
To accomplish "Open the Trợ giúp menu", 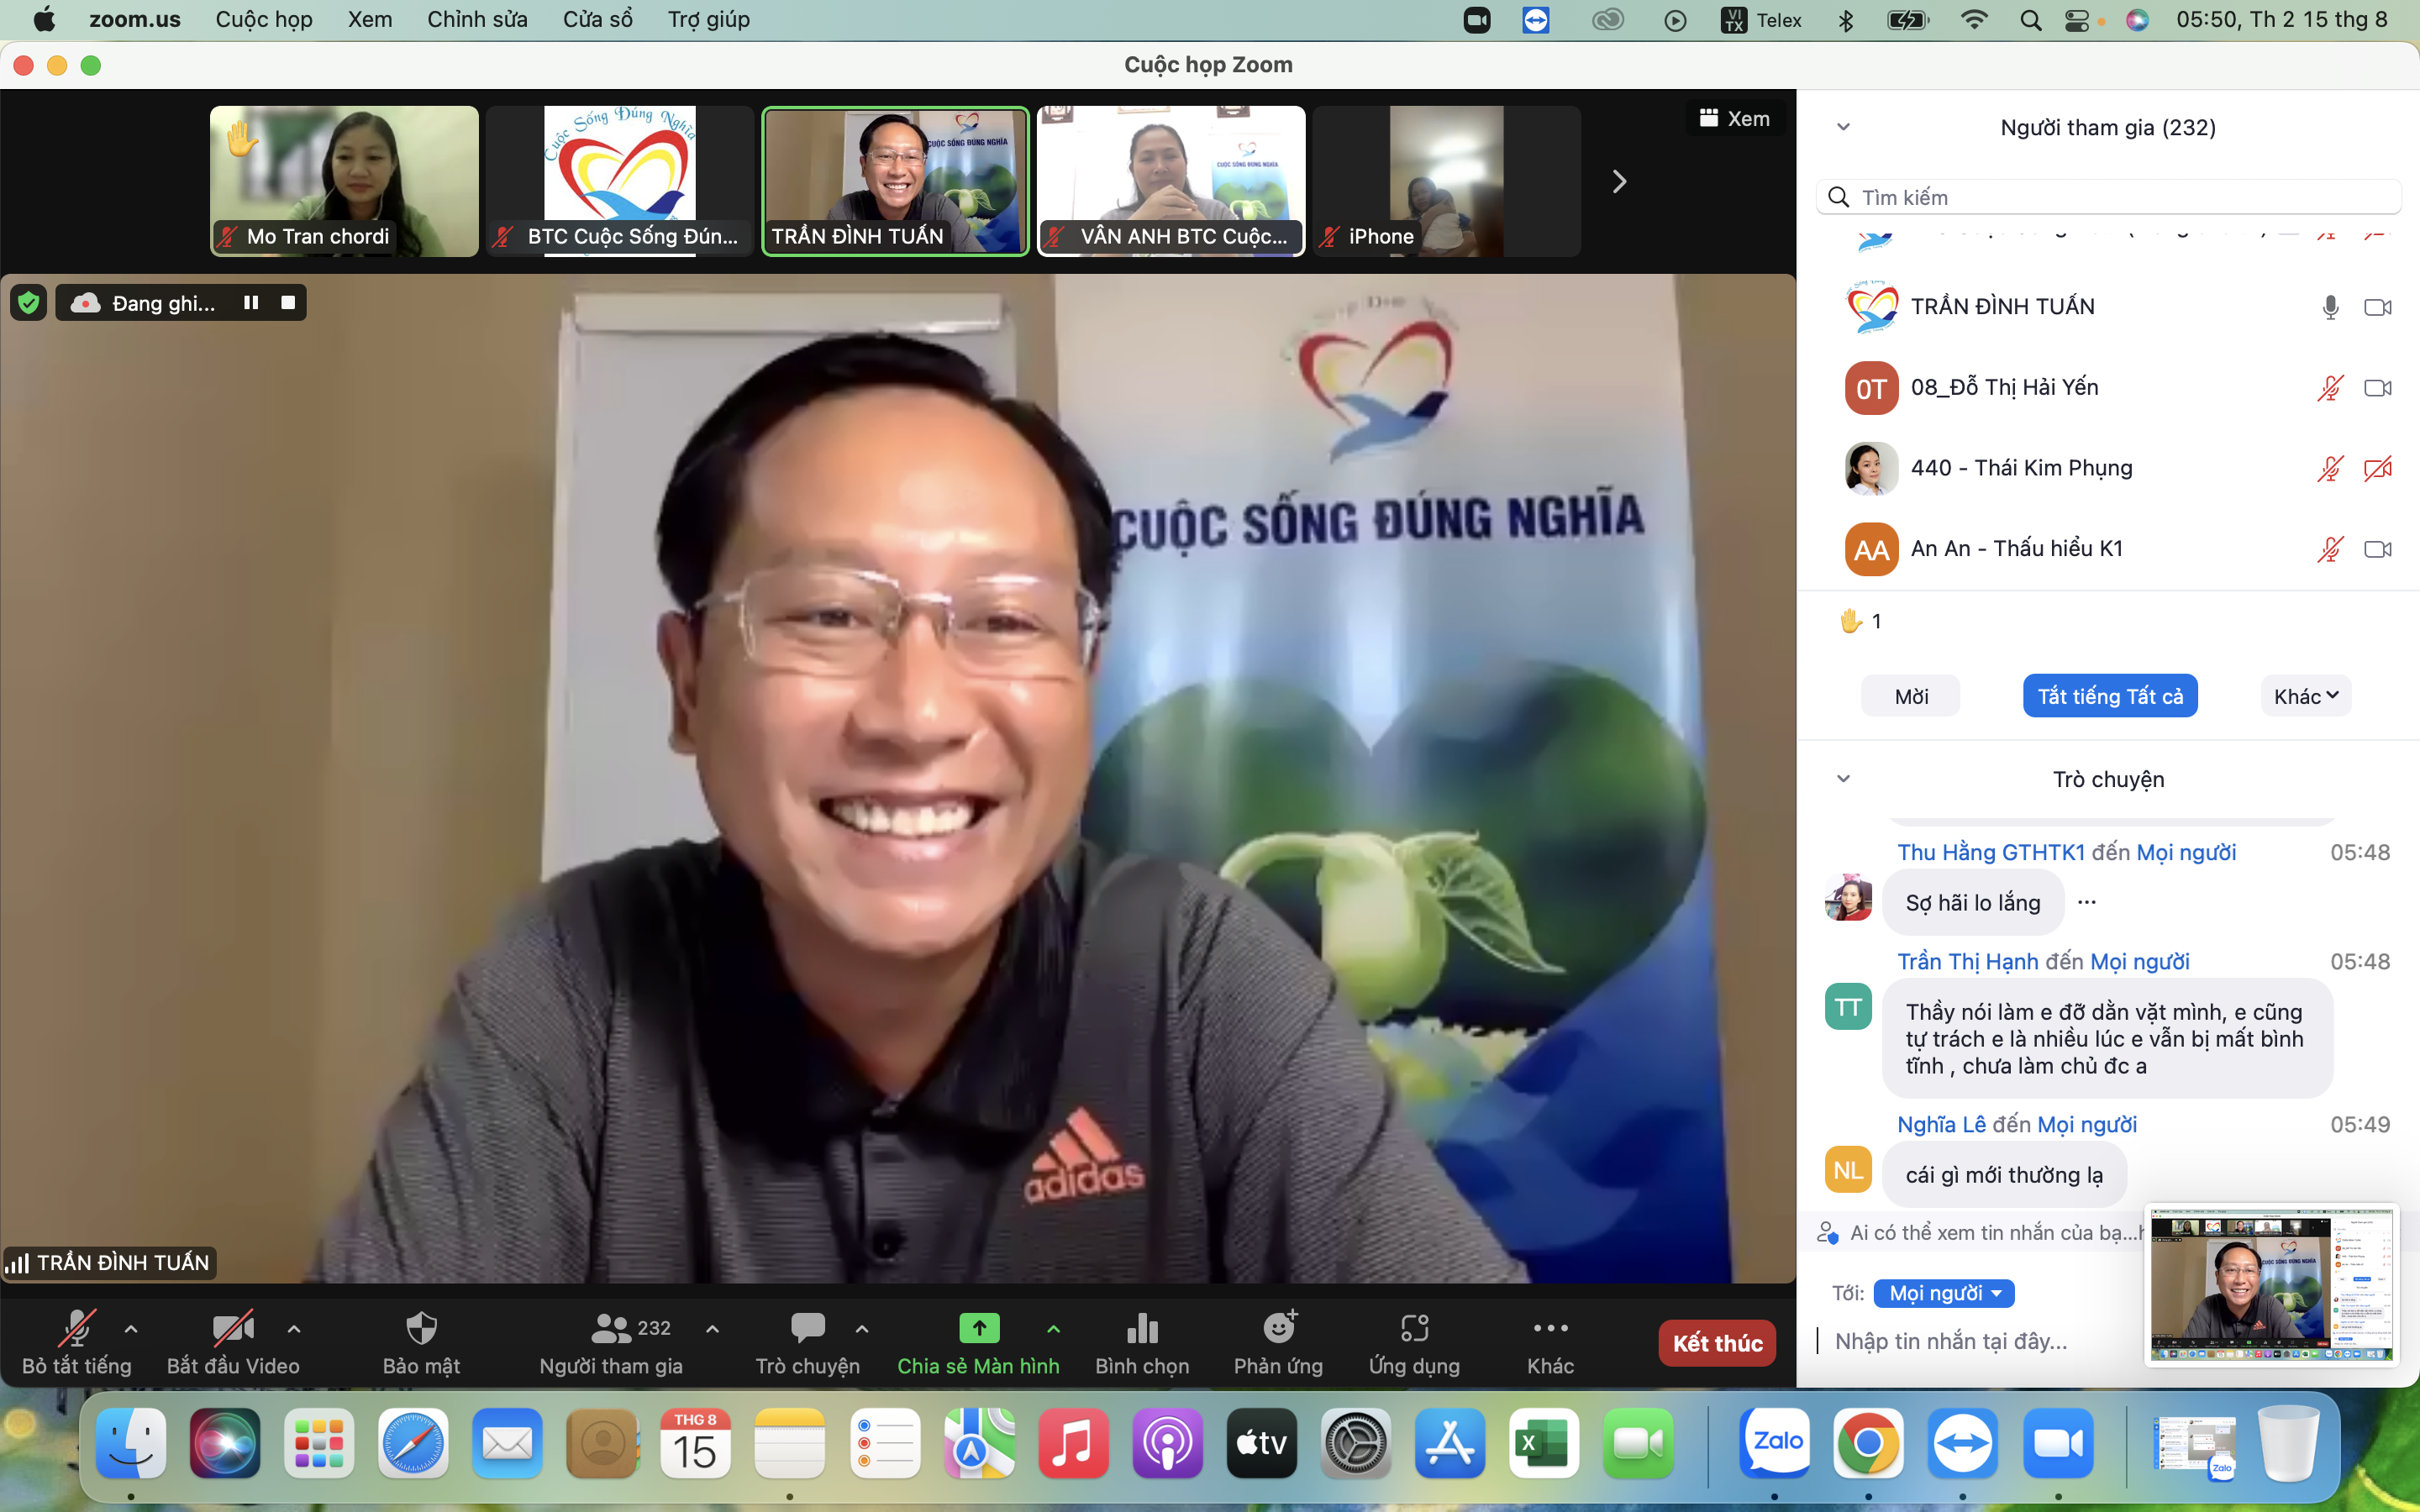I will point(708,20).
